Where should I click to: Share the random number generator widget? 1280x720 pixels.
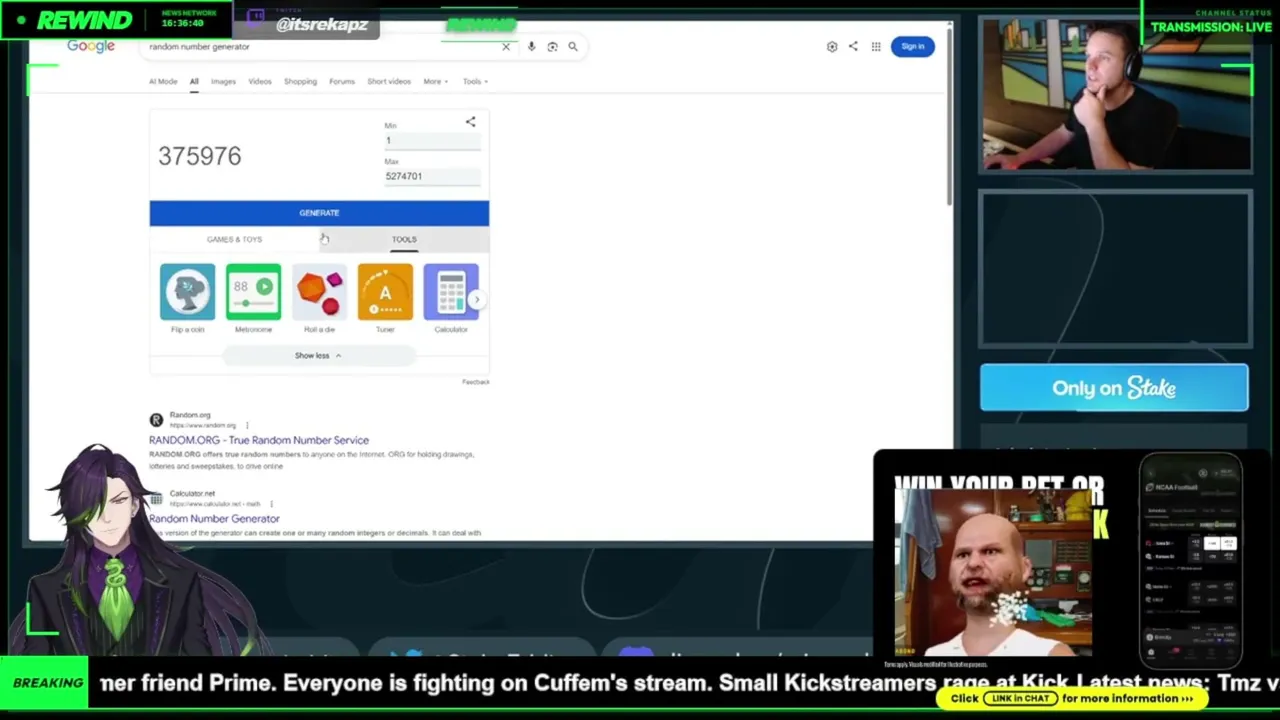coord(470,122)
